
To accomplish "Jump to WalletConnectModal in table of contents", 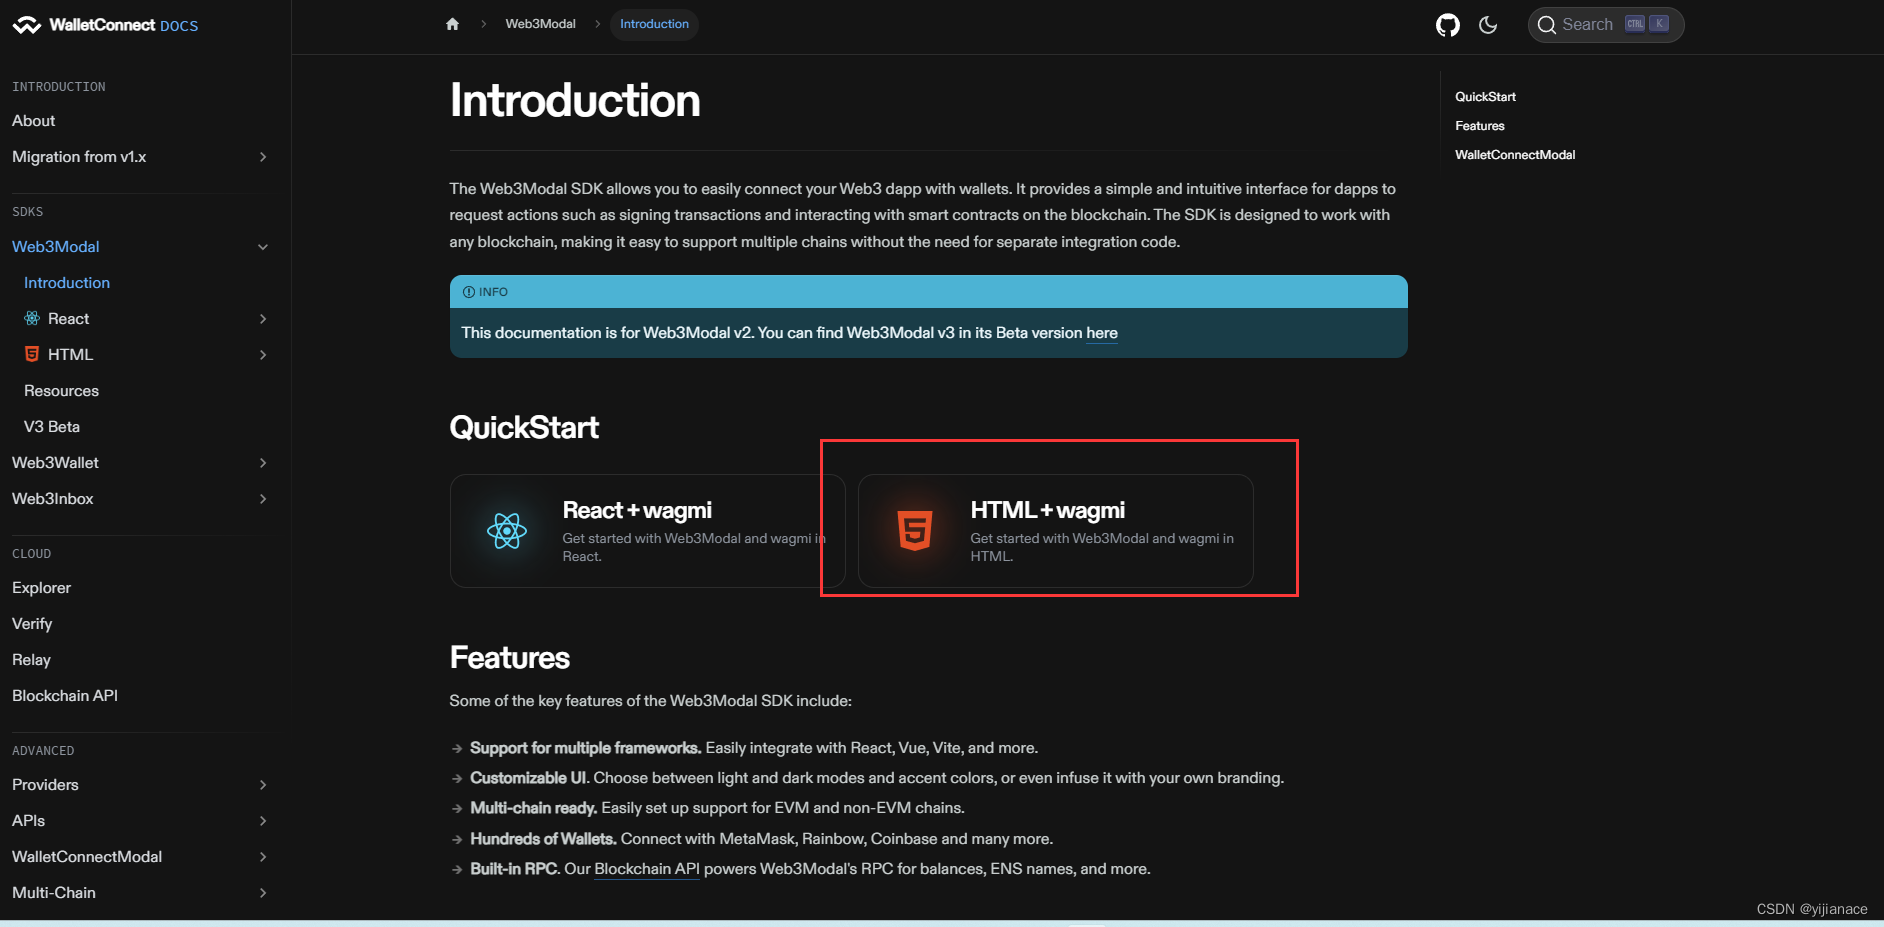I will (1515, 155).
